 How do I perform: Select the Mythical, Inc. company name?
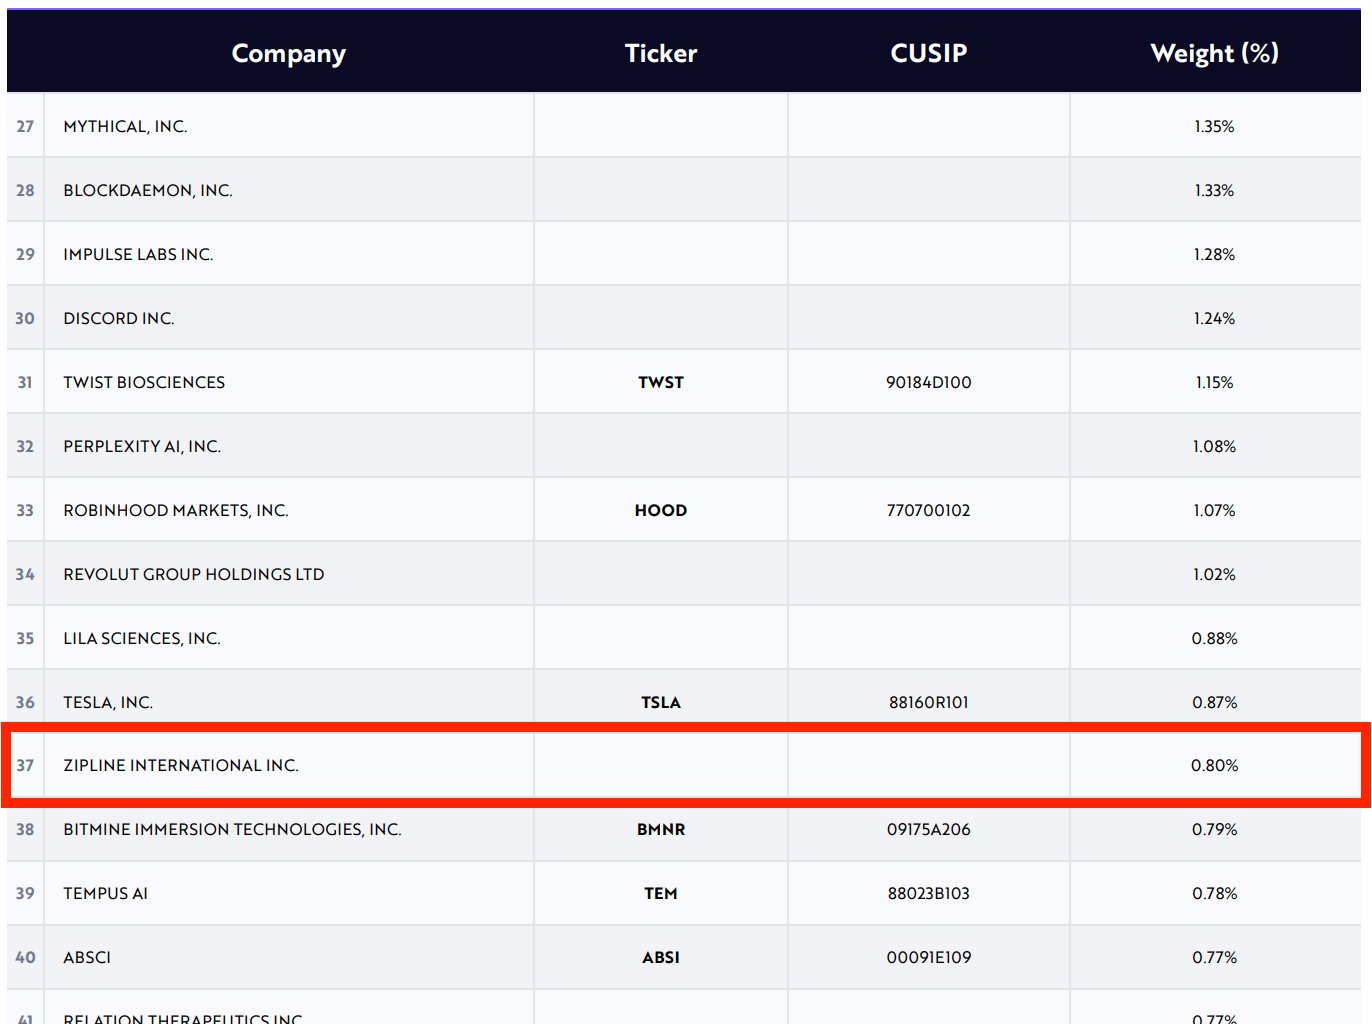(x=125, y=126)
